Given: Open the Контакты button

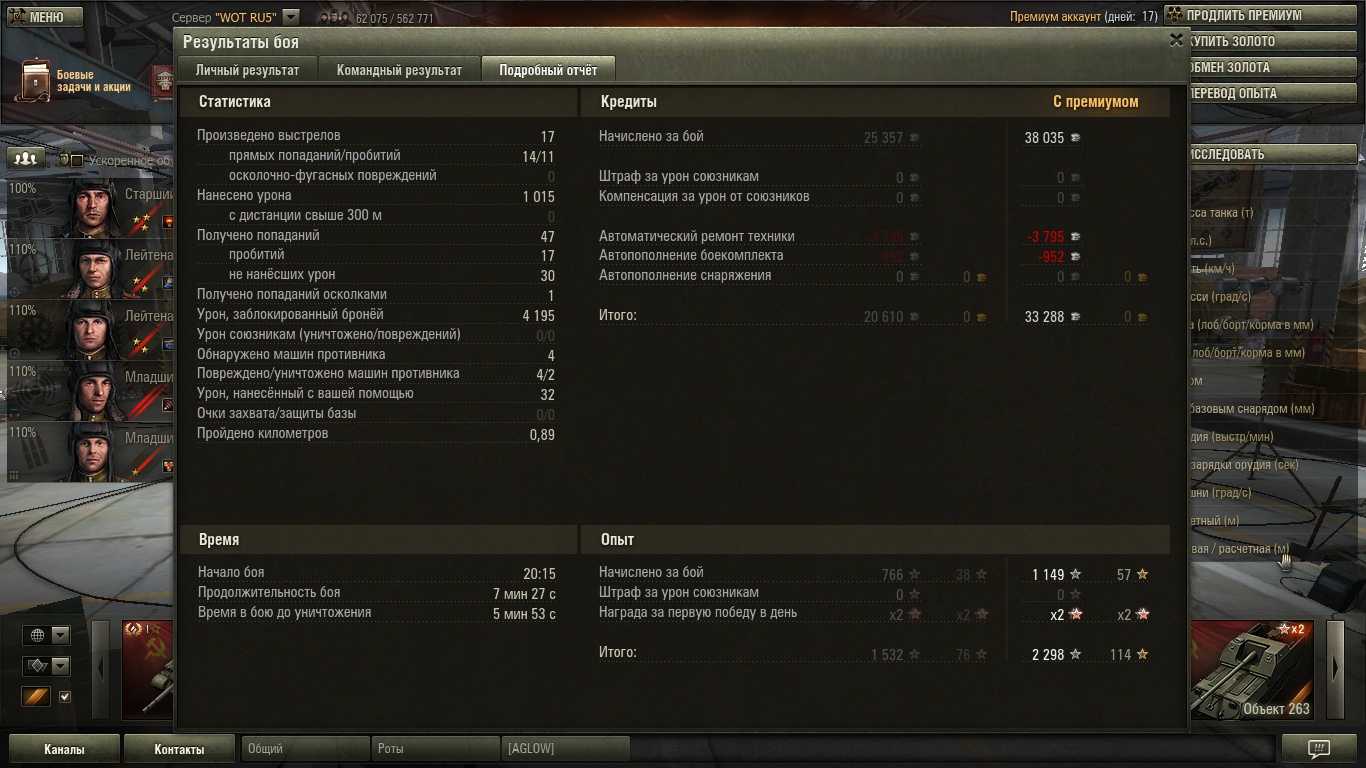Looking at the screenshot, I should (x=179, y=749).
